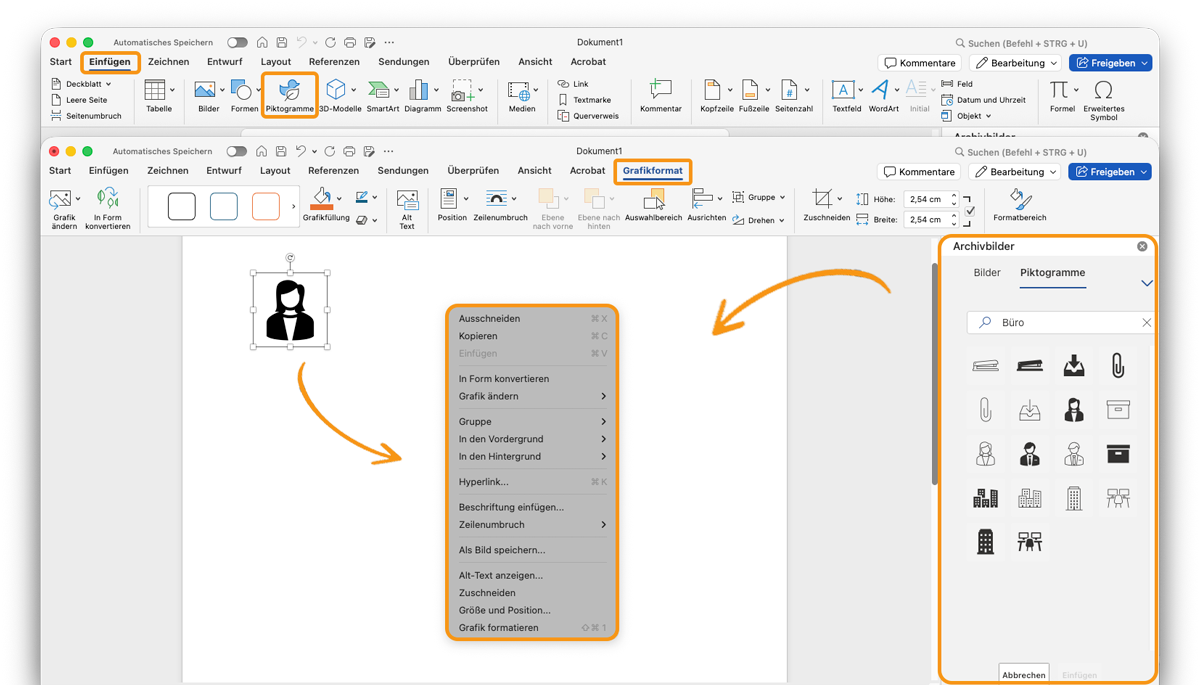Open the Auswahlbereich selection pane
The image size is (1200, 685).
[x=653, y=201]
